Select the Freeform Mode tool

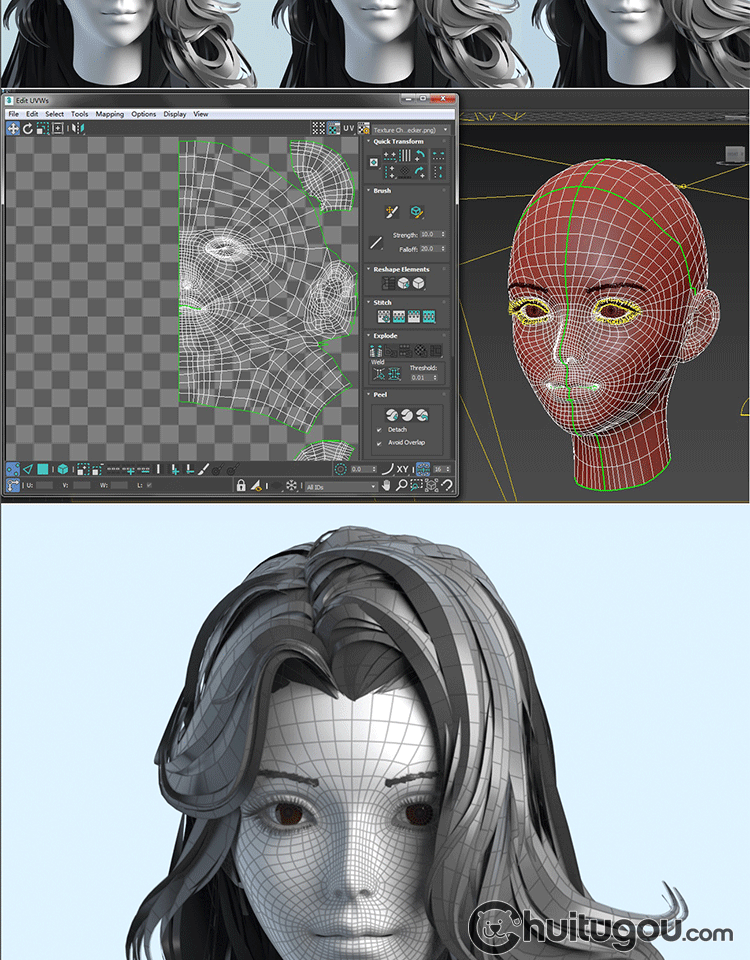coord(58,129)
